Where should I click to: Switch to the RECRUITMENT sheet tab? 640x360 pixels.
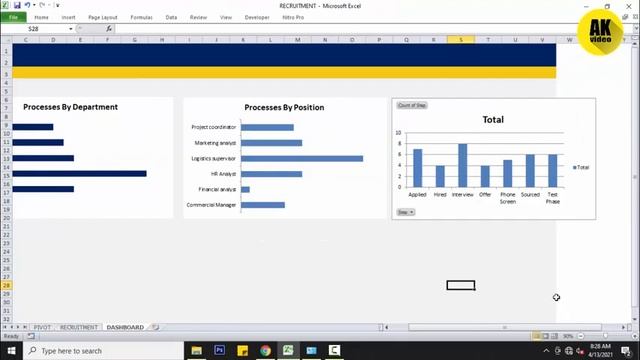(x=79, y=327)
